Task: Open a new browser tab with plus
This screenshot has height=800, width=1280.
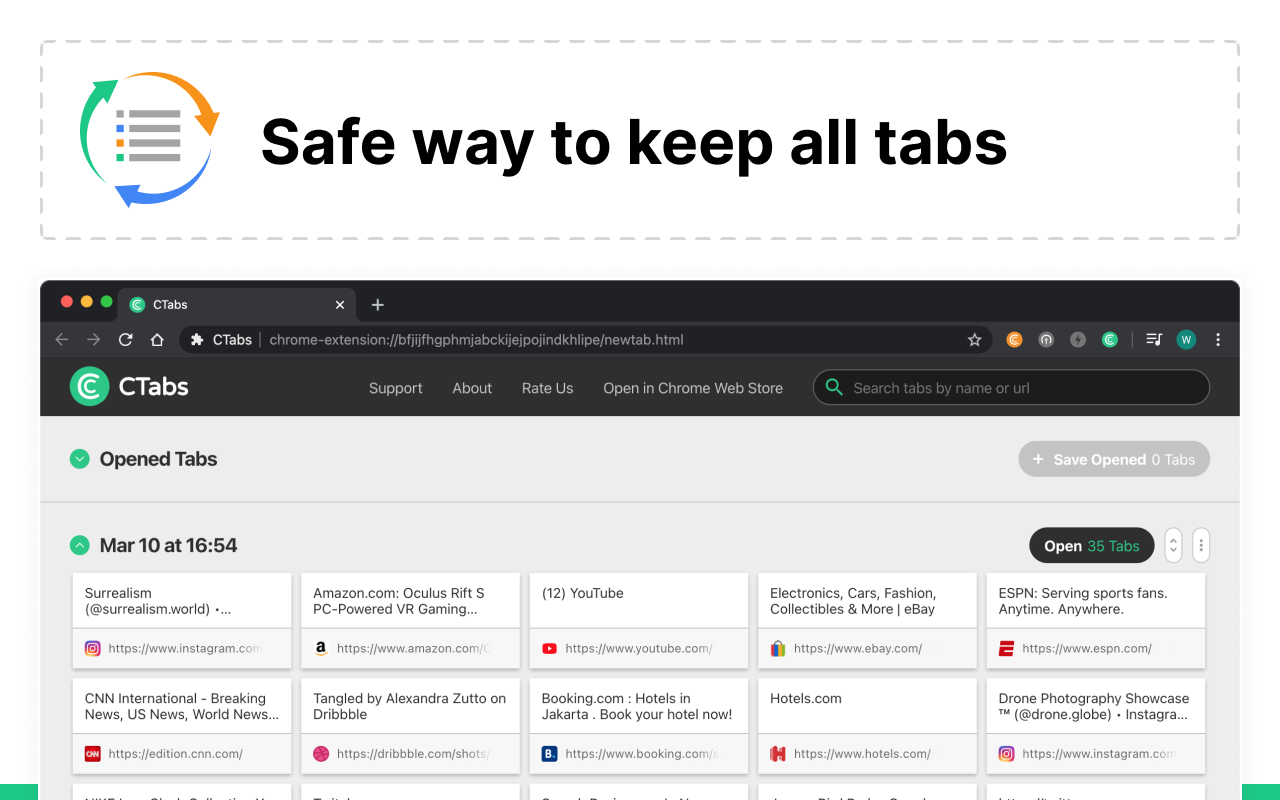Action: [377, 305]
